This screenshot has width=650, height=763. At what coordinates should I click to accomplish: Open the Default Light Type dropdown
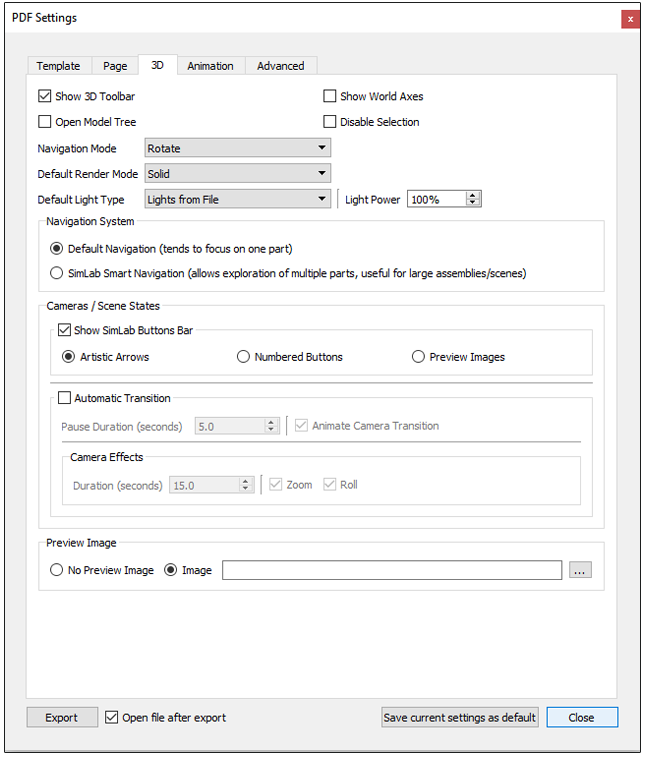click(x=238, y=199)
